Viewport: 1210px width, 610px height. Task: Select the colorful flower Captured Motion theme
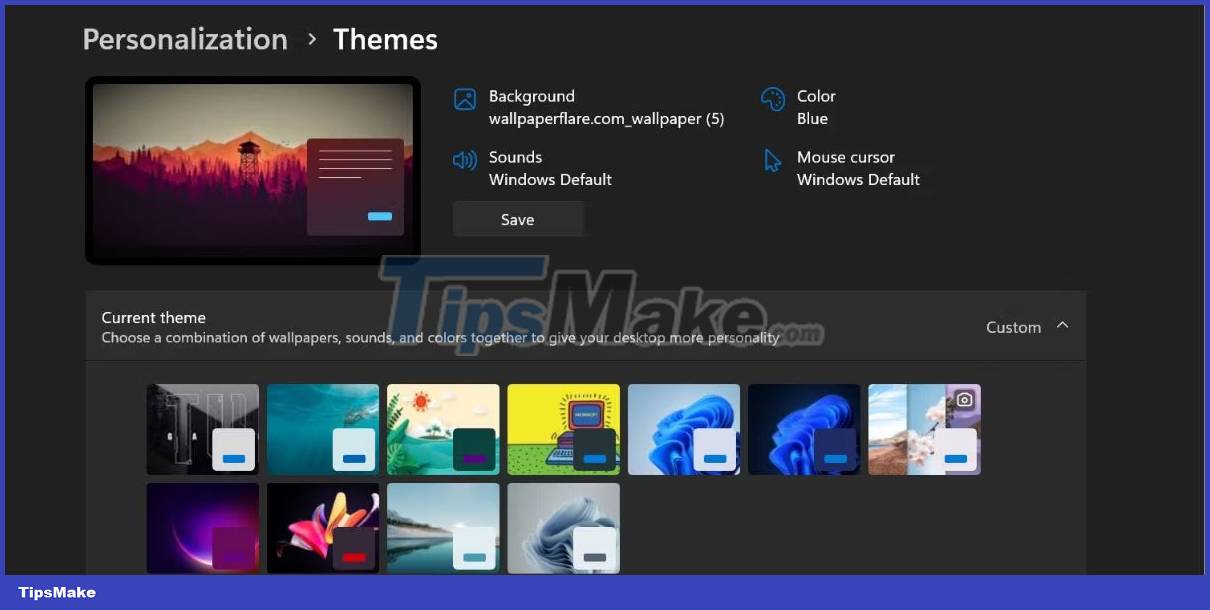322,528
